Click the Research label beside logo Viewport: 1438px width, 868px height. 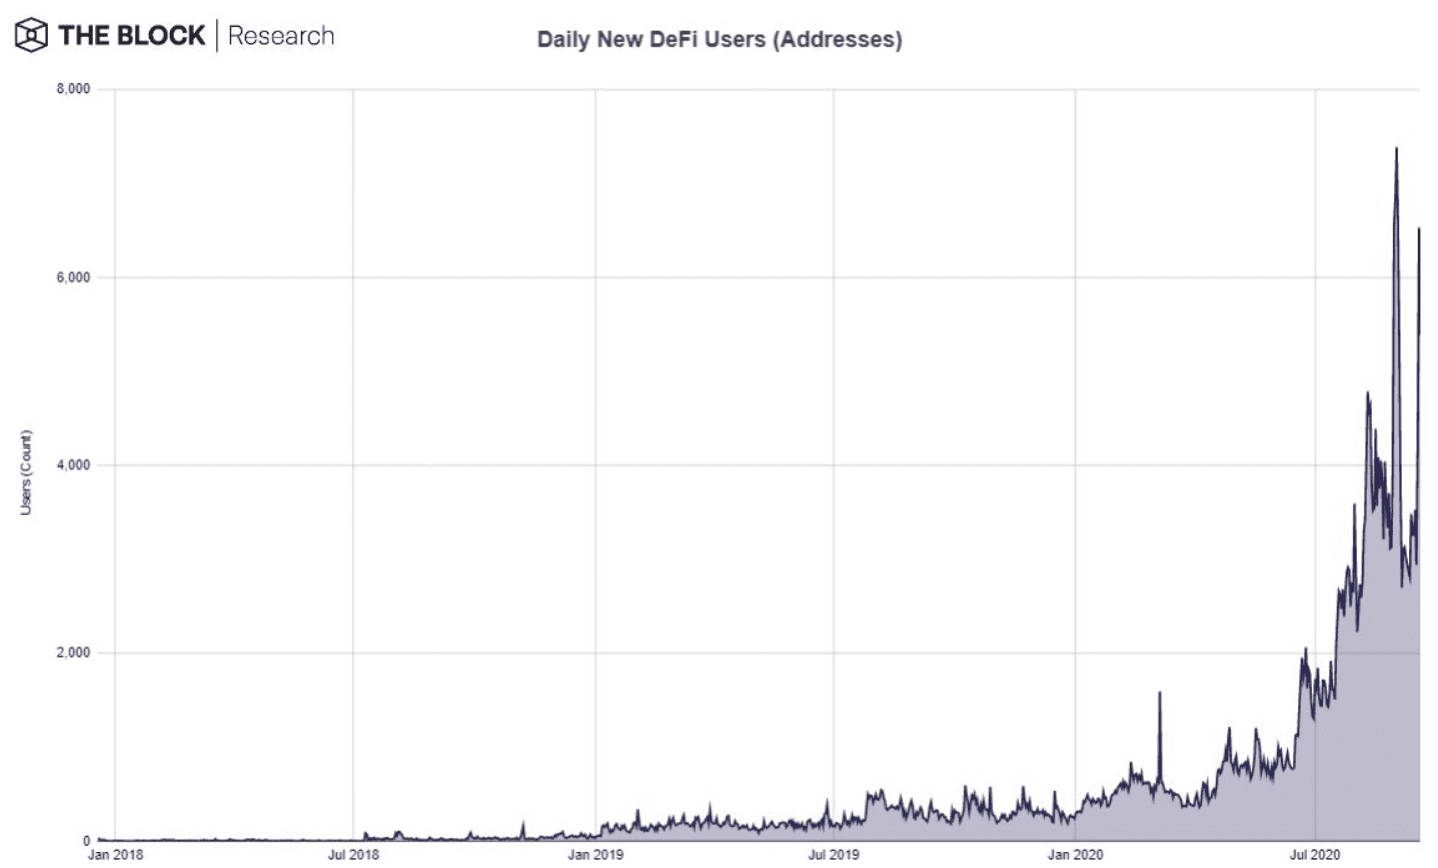click(281, 36)
